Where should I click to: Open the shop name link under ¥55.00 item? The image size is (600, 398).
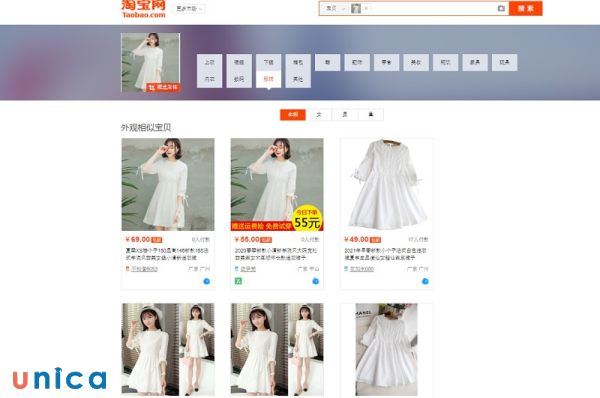[x=248, y=269]
